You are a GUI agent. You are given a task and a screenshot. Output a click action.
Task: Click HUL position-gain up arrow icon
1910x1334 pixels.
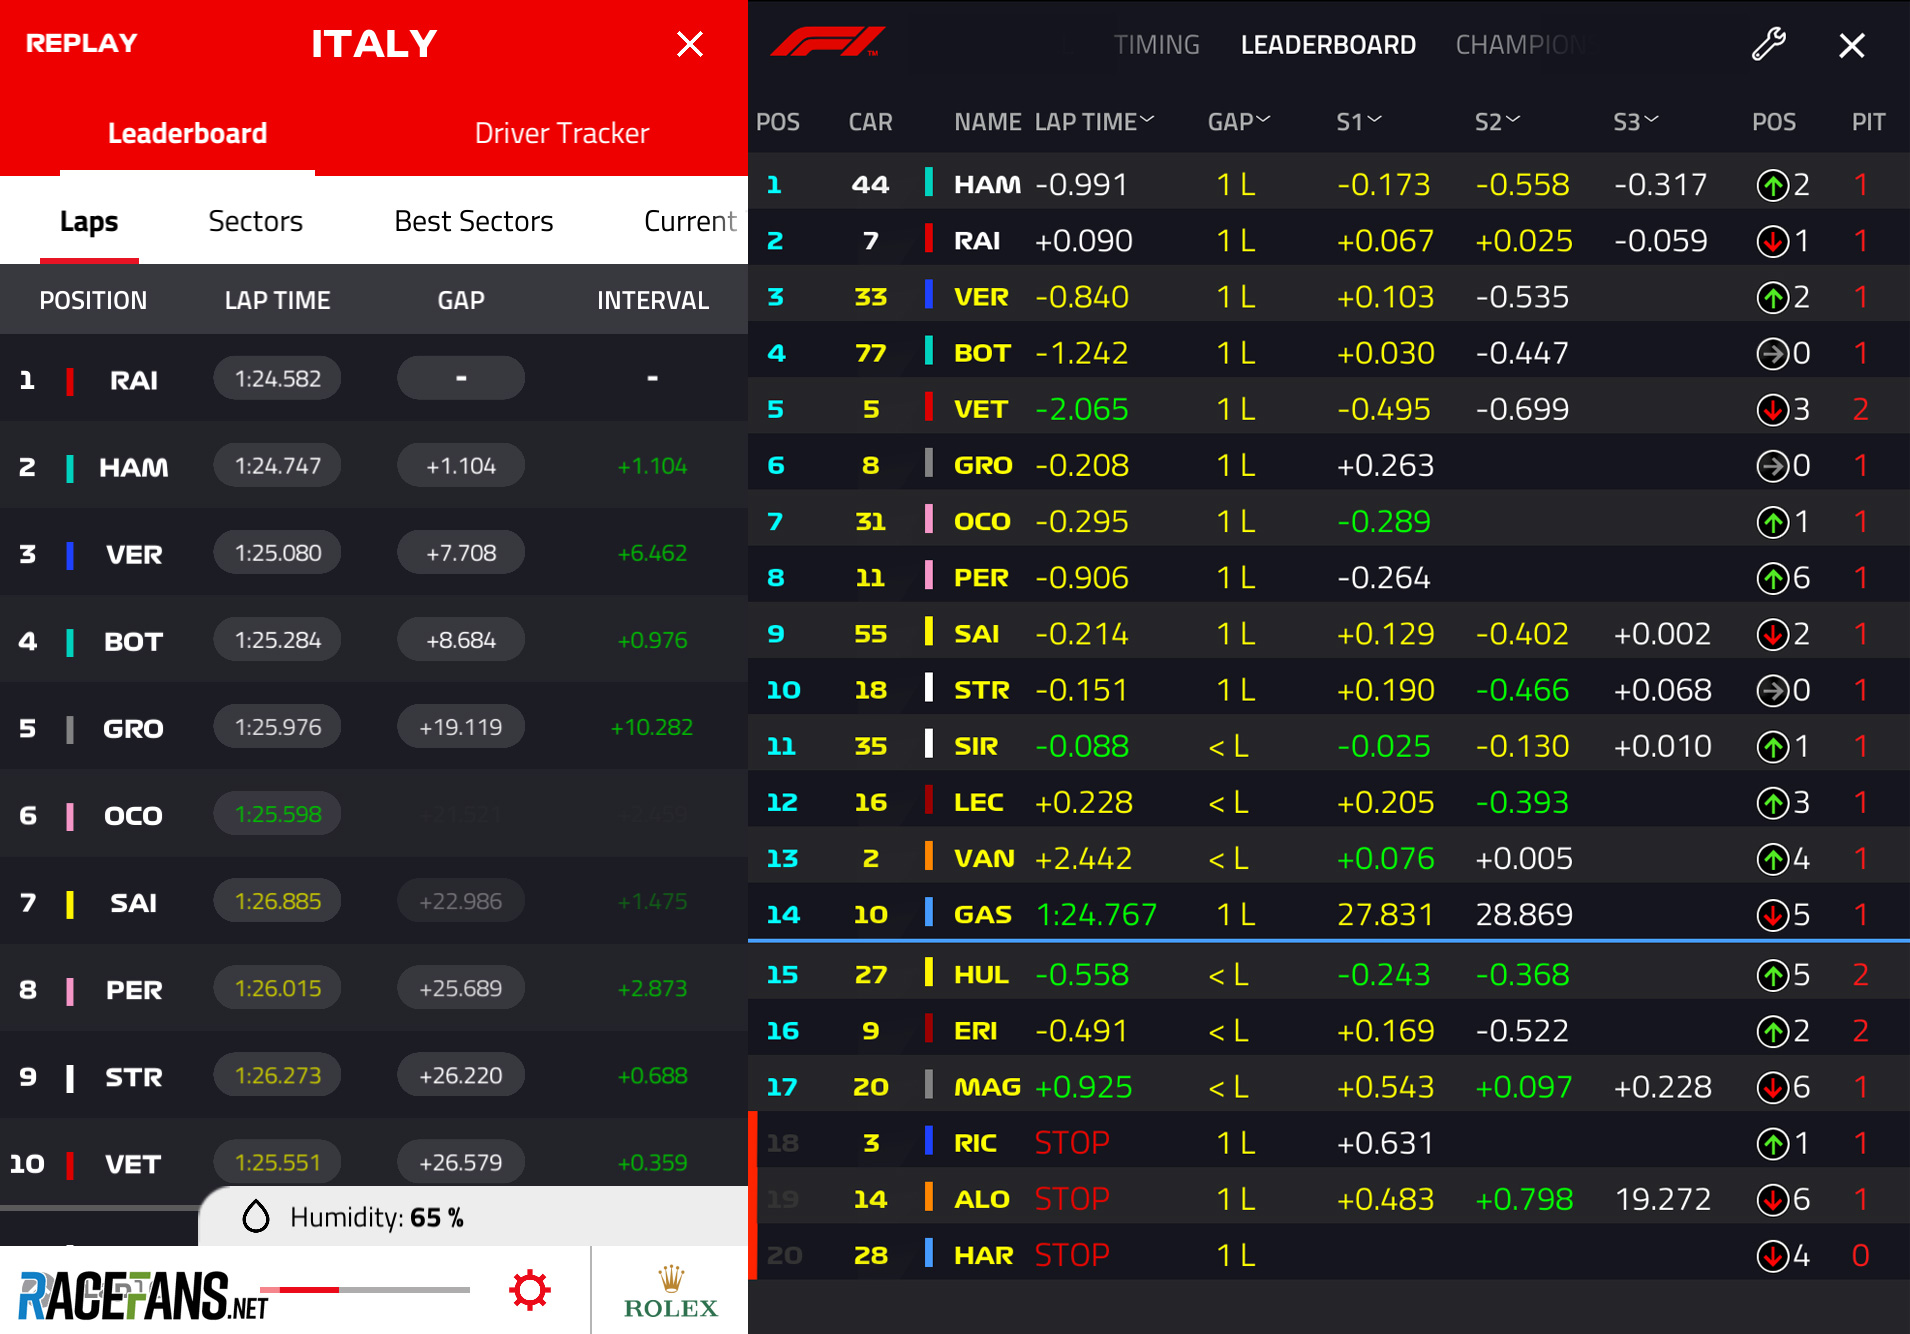click(x=1773, y=975)
